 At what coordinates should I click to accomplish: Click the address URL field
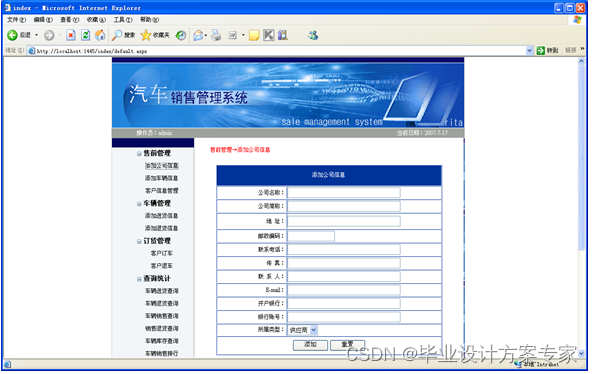coord(279,51)
